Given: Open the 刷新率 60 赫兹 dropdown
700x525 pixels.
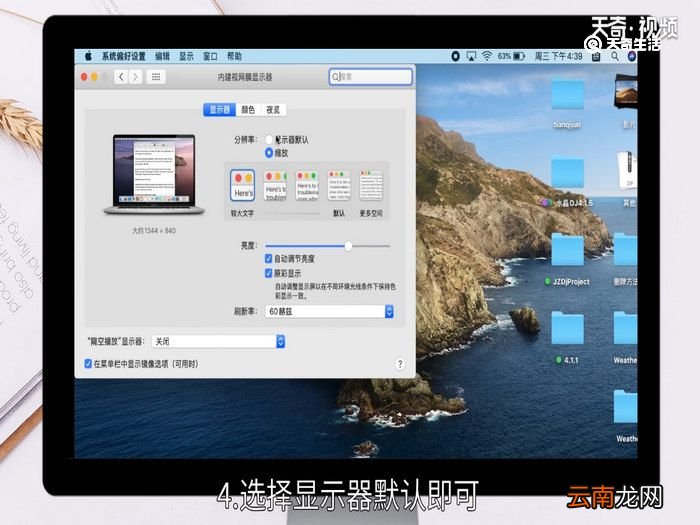Looking at the screenshot, I should (329, 311).
